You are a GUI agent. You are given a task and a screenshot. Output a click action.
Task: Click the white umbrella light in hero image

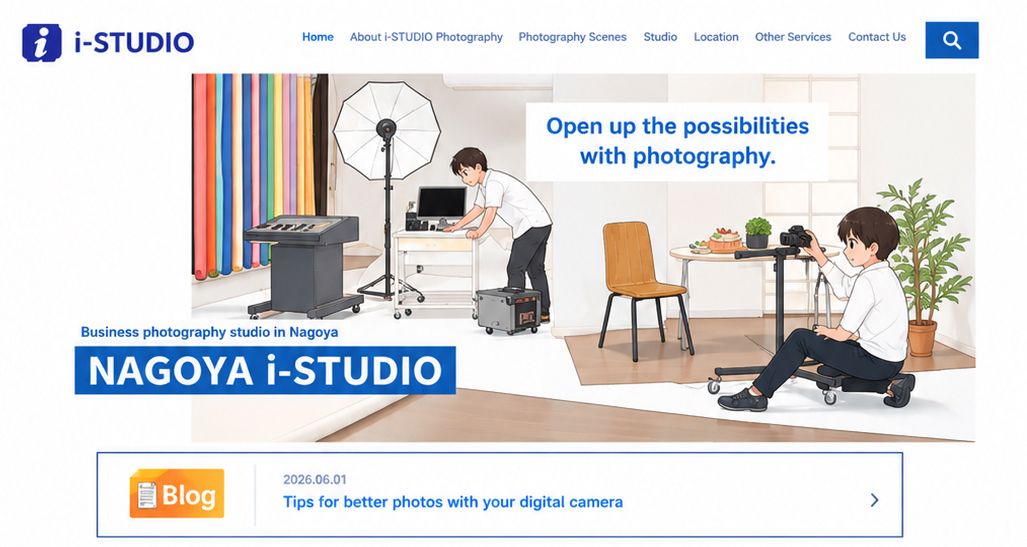coord(386,130)
